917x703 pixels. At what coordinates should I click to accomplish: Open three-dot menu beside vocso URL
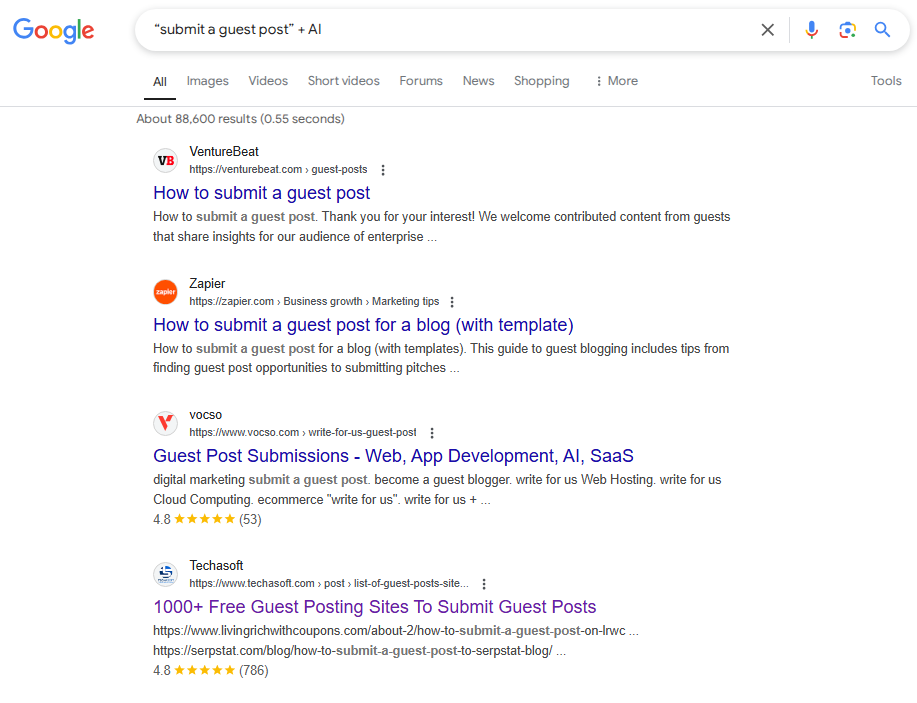pyautogui.click(x=432, y=433)
